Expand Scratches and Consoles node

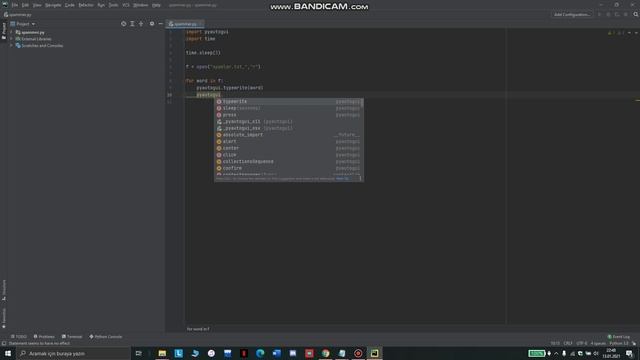(x=11, y=45)
